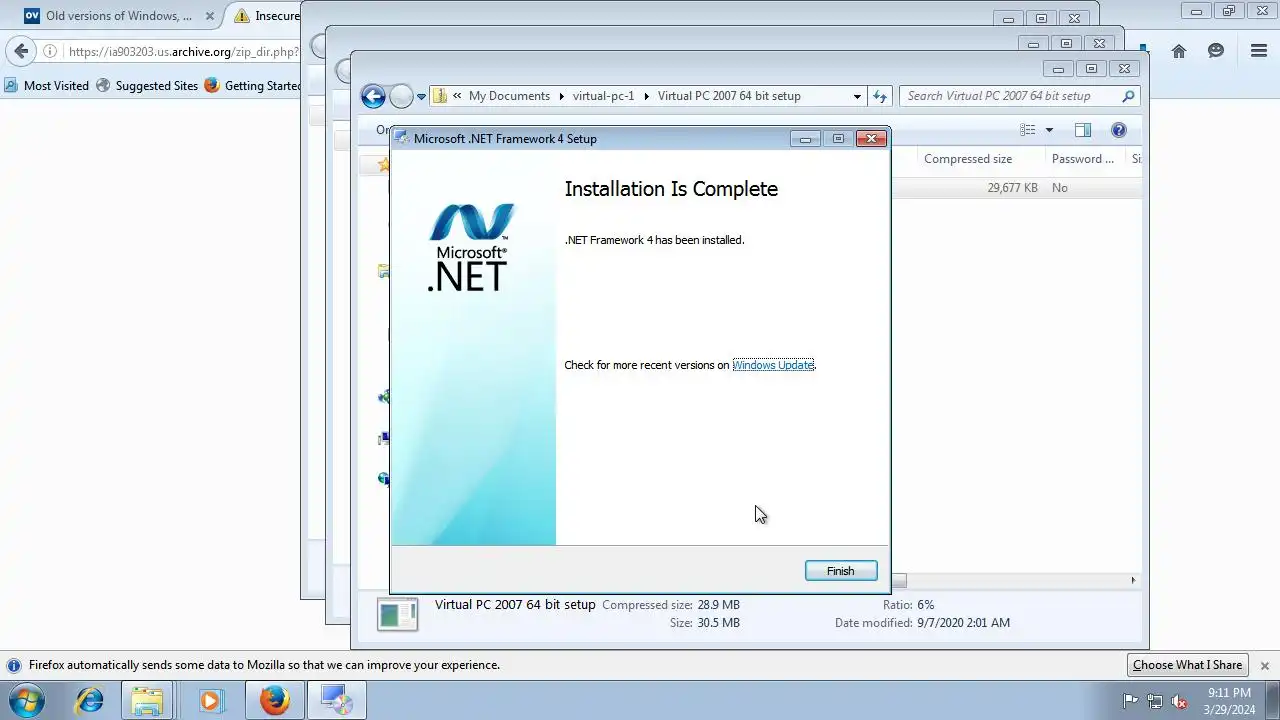This screenshot has height=720, width=1280.
Task: Click Firefox back button
Action: (21, 51)
